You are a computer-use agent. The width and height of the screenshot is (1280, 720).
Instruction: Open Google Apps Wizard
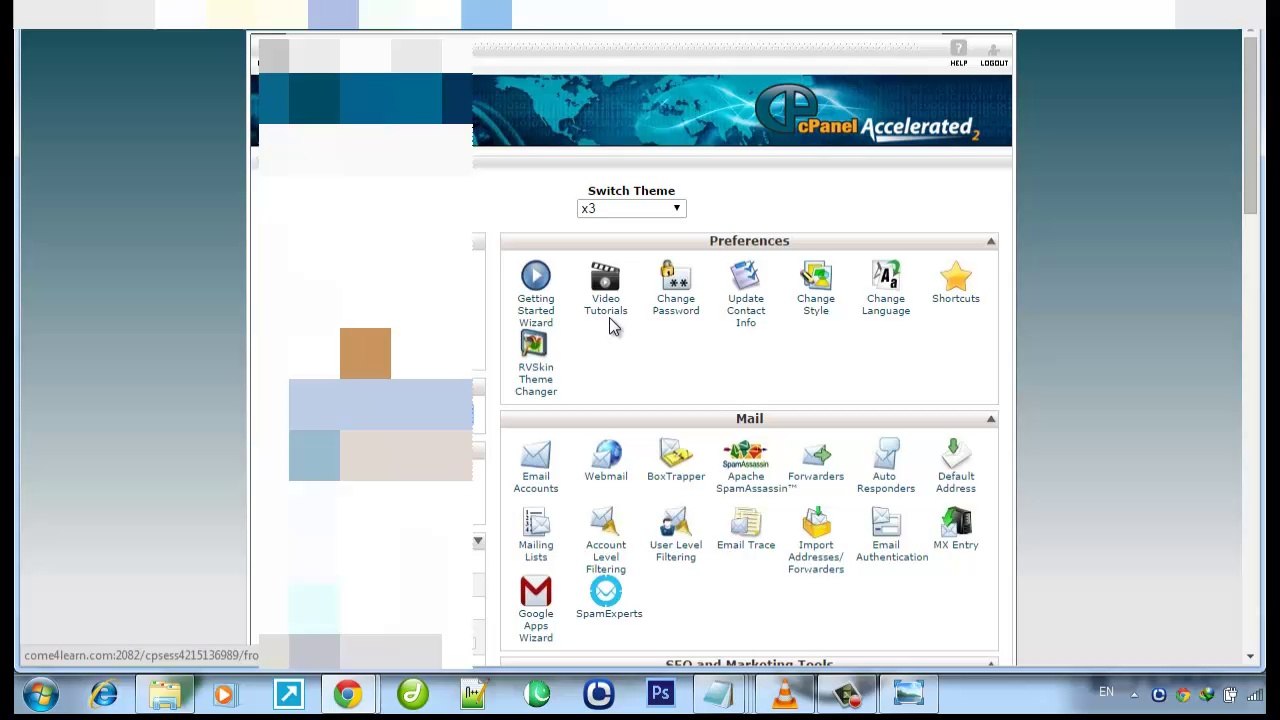535,610
